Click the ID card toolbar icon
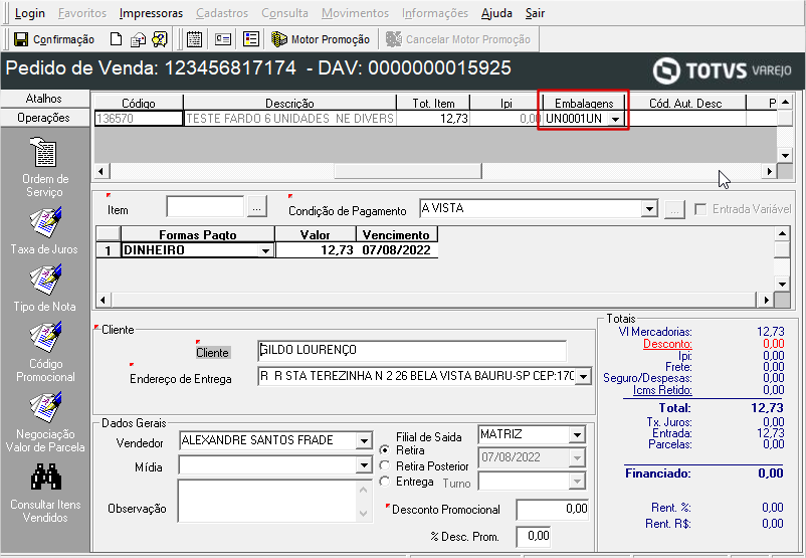Viewport: 806px width, 558px height. (x=223, y=40)
